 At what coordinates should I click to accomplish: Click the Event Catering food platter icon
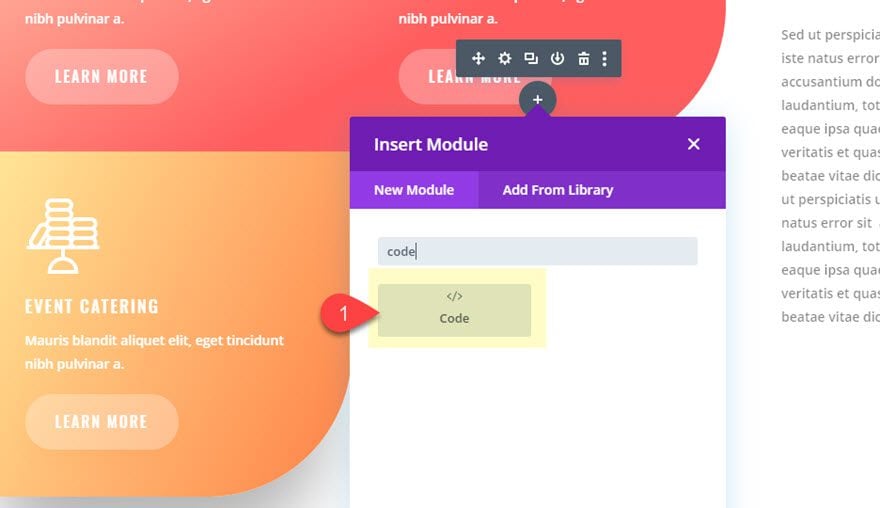pos(62,236)
